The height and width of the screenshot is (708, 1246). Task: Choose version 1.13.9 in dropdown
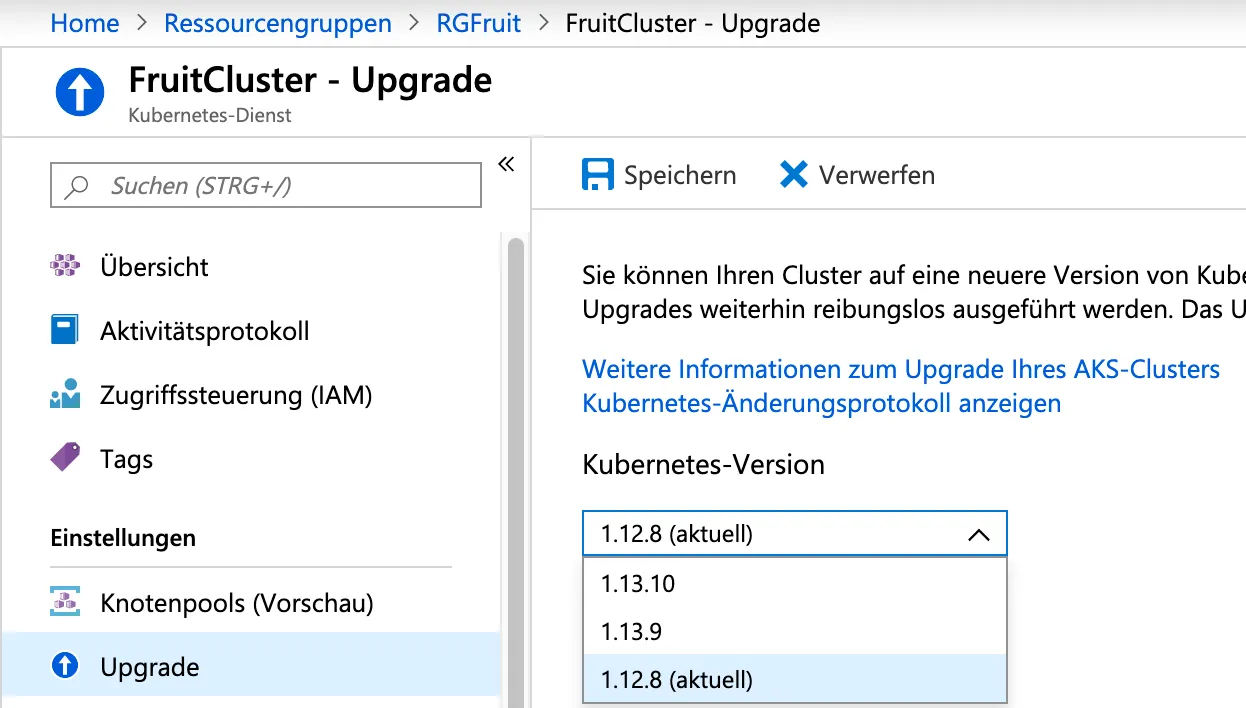click(x=632, y=632)
